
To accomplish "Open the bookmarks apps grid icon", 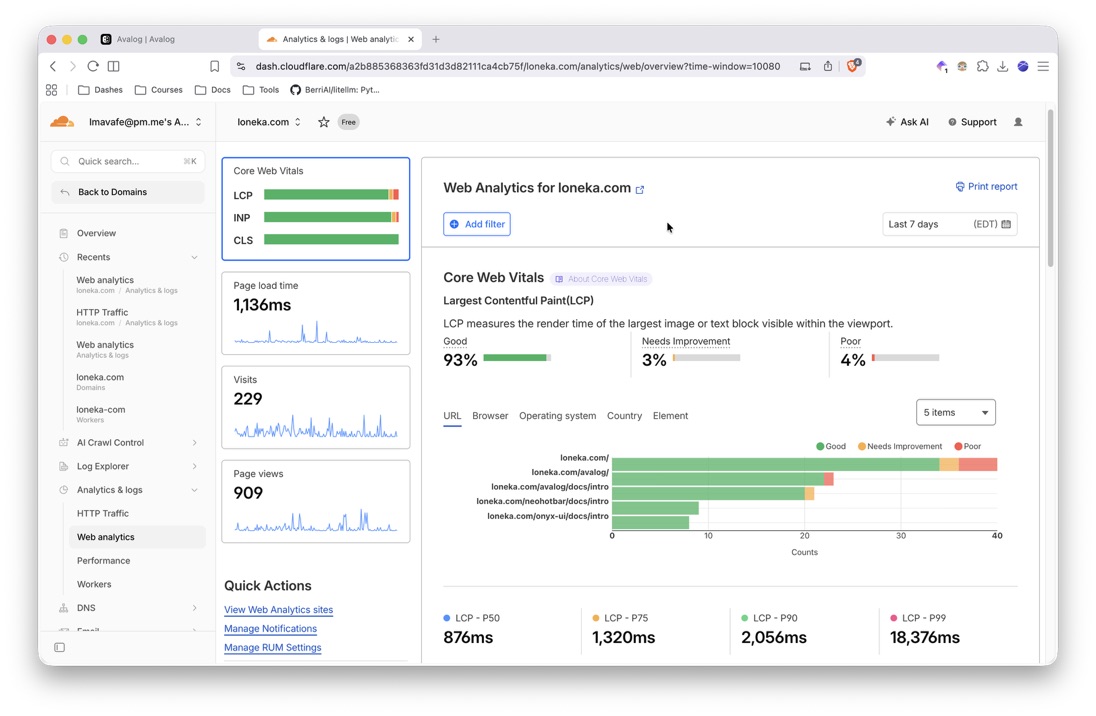I will point(52,90).
